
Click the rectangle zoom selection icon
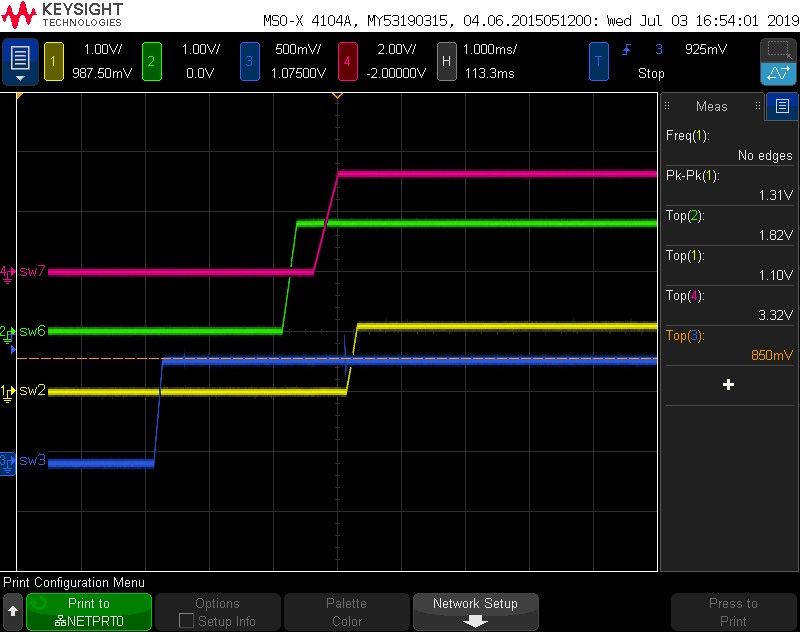pos(778,50)
